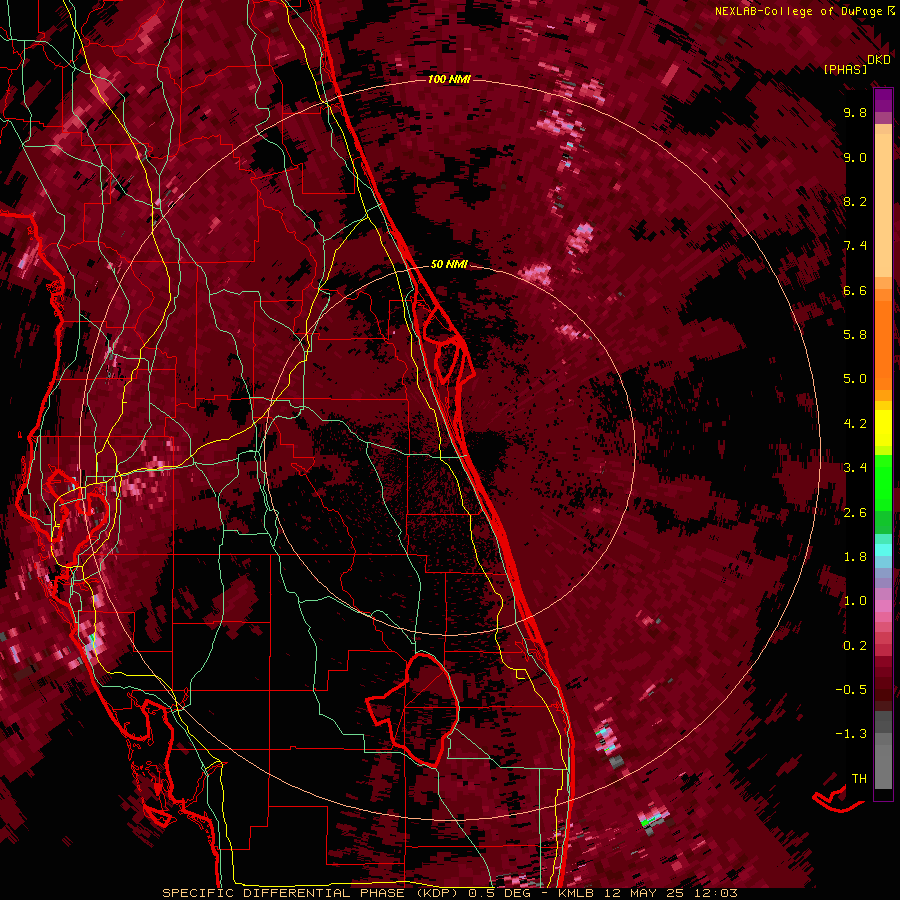
Task: Click the TH threshold label
Action: [859, 778]
